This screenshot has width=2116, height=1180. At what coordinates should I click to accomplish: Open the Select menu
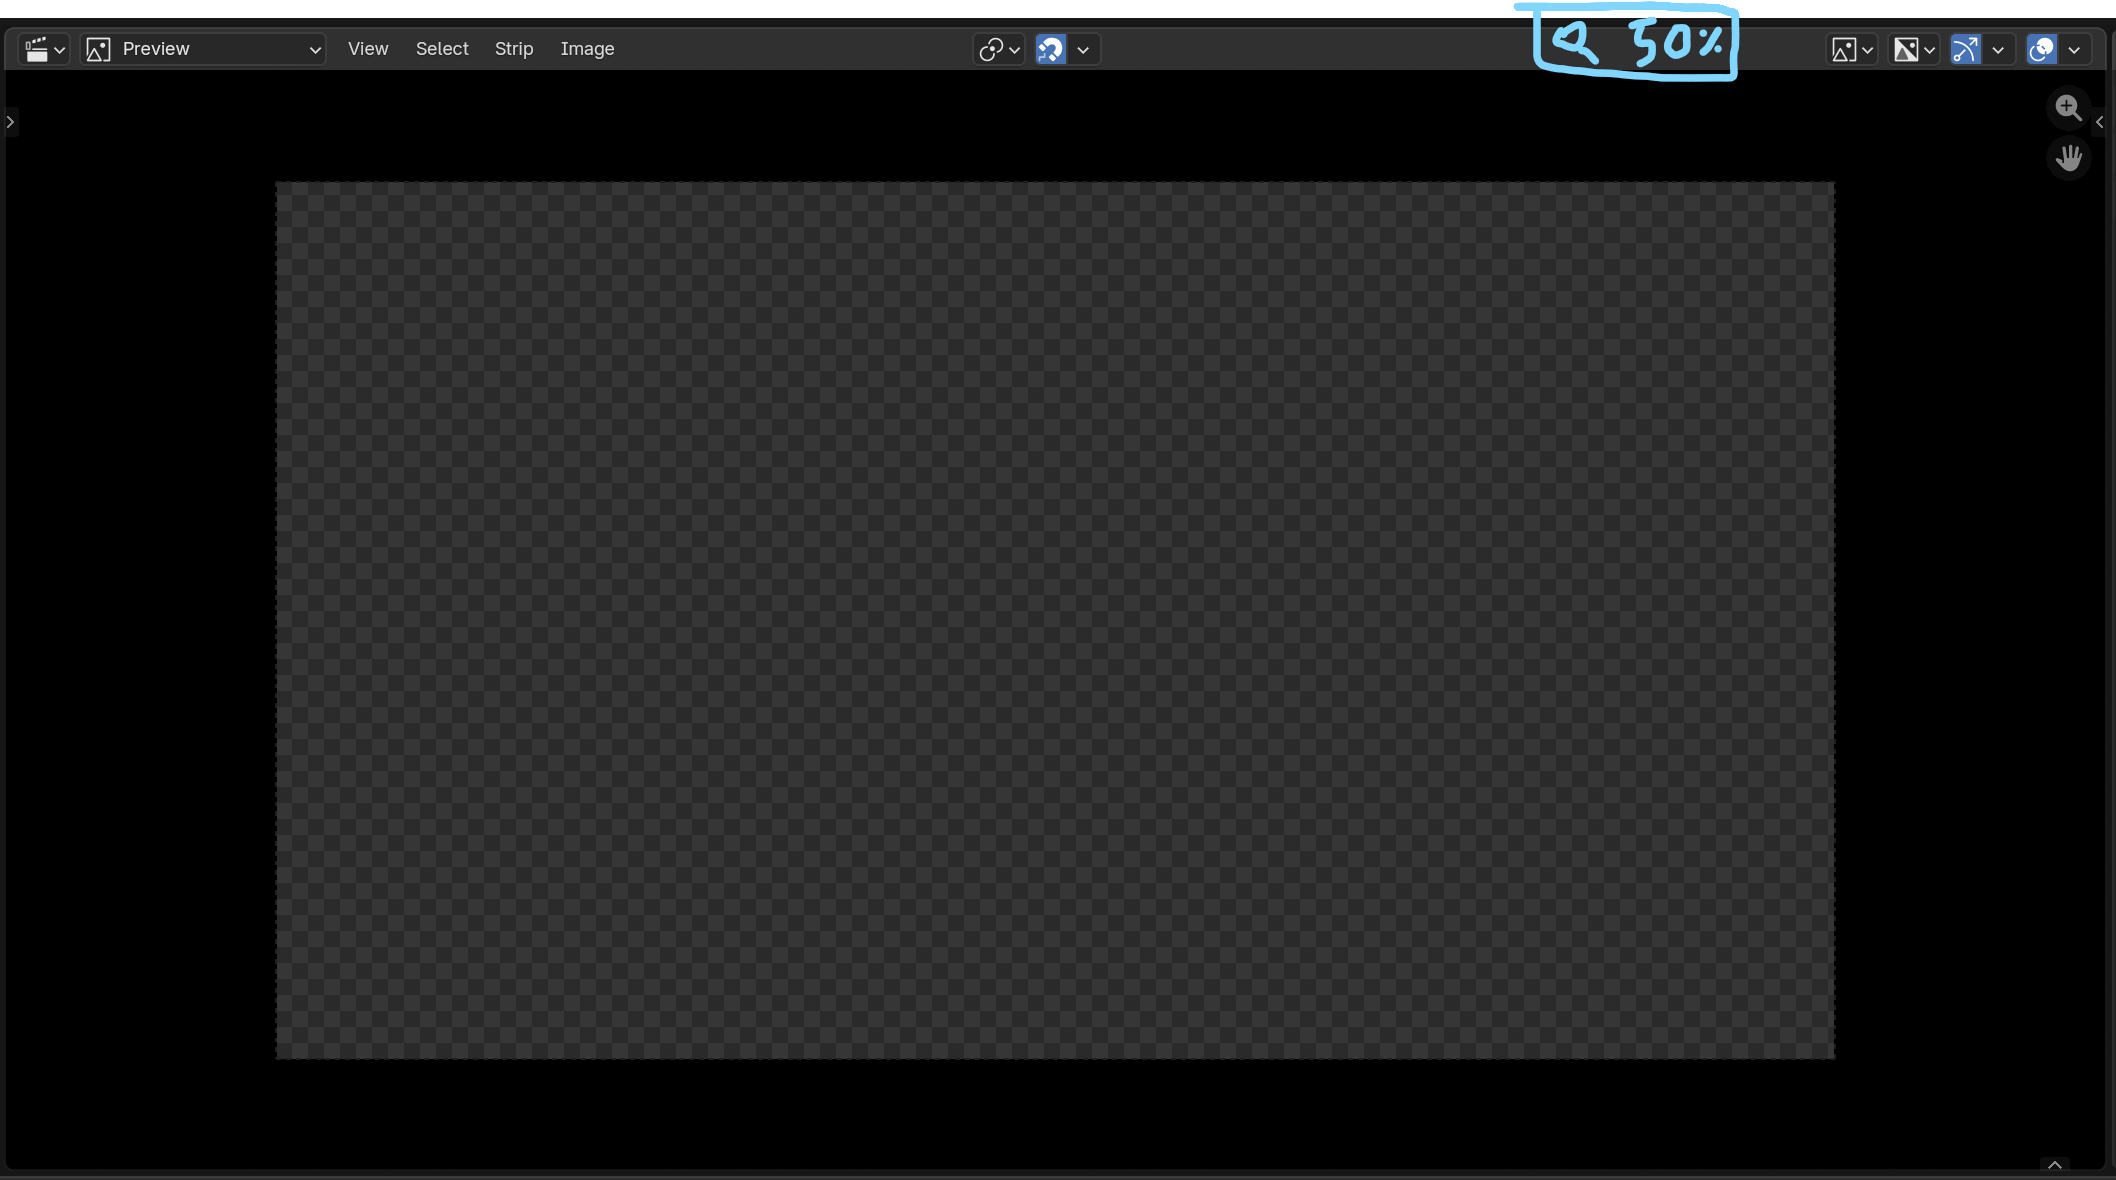[x=442, y=49]
